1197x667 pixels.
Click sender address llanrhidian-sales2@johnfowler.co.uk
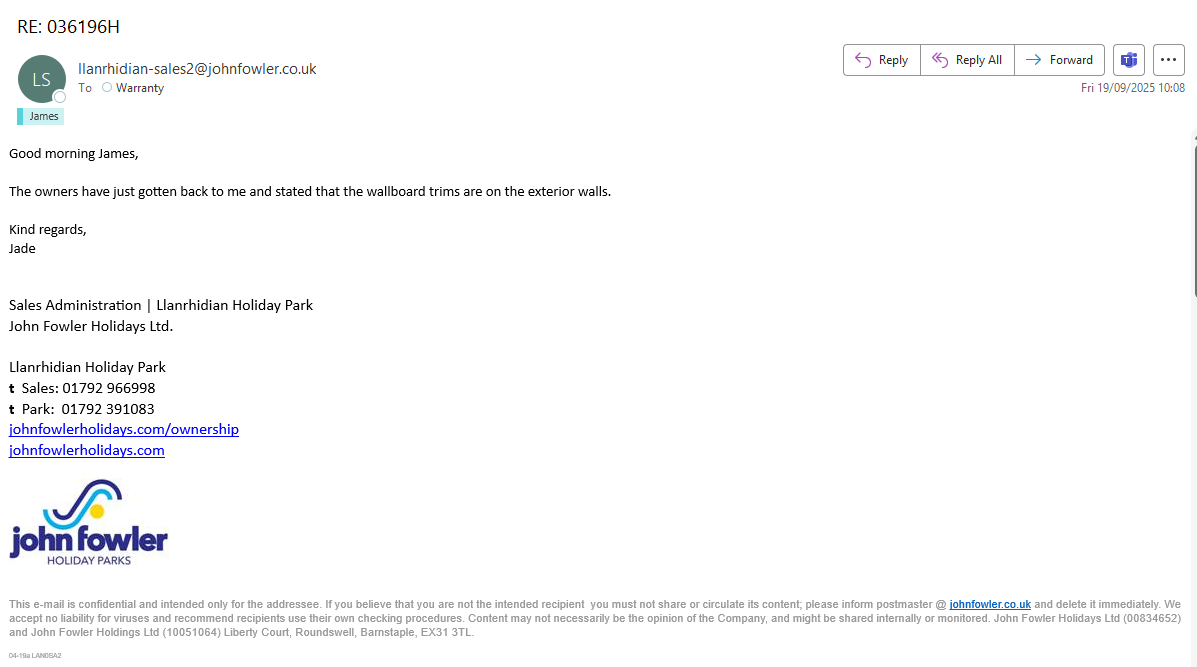click(197, 69)
